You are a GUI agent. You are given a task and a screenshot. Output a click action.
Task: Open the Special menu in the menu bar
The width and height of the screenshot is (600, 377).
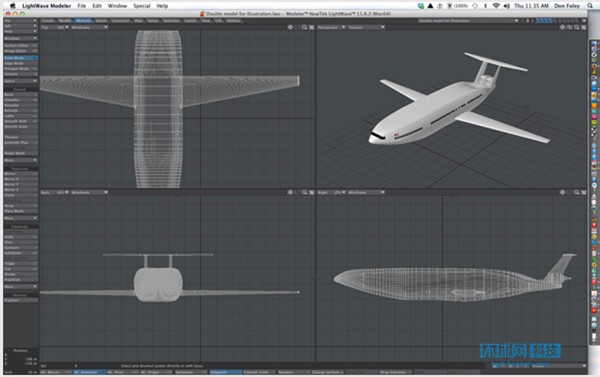point(142,6)
